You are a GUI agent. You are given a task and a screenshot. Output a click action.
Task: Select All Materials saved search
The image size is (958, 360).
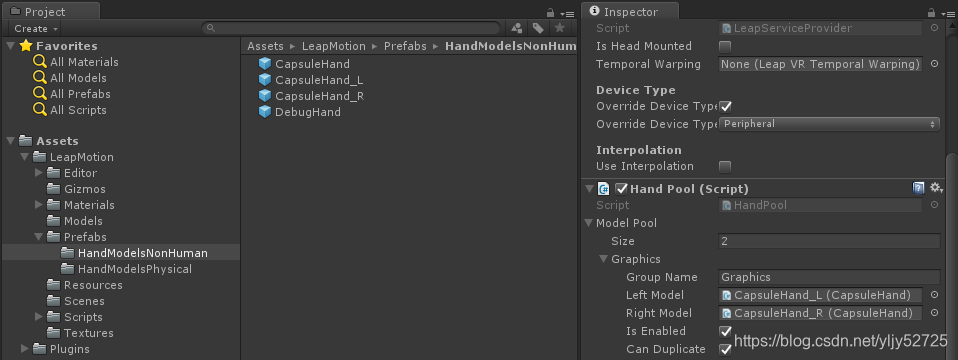pyautogui.click(x=84, y=62)
